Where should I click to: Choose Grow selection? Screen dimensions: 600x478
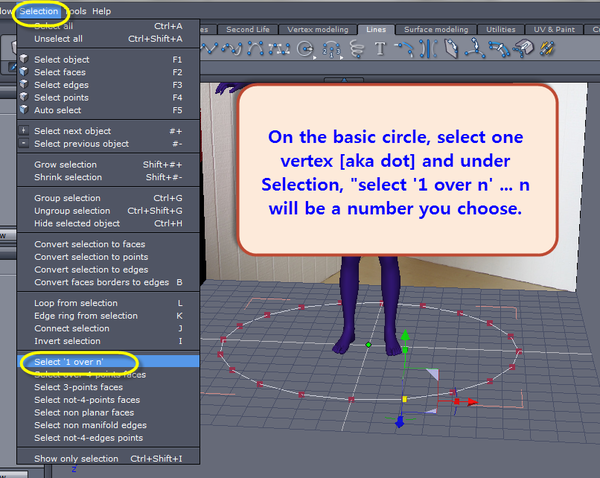(x=108, y=165)
